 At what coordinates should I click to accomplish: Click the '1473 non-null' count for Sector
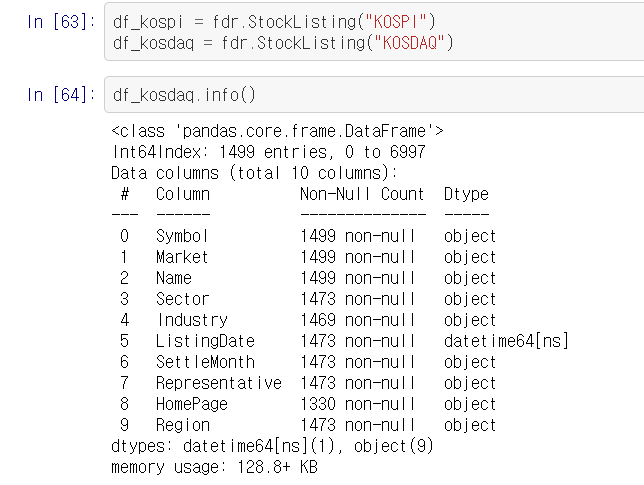tap(357, 299)
